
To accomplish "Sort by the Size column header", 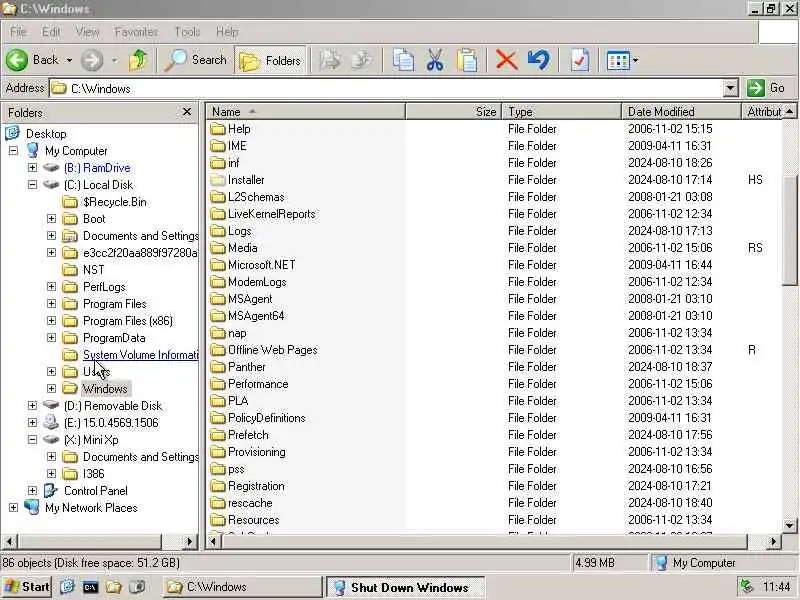I will pyautogui.click(x=454, y=112).
